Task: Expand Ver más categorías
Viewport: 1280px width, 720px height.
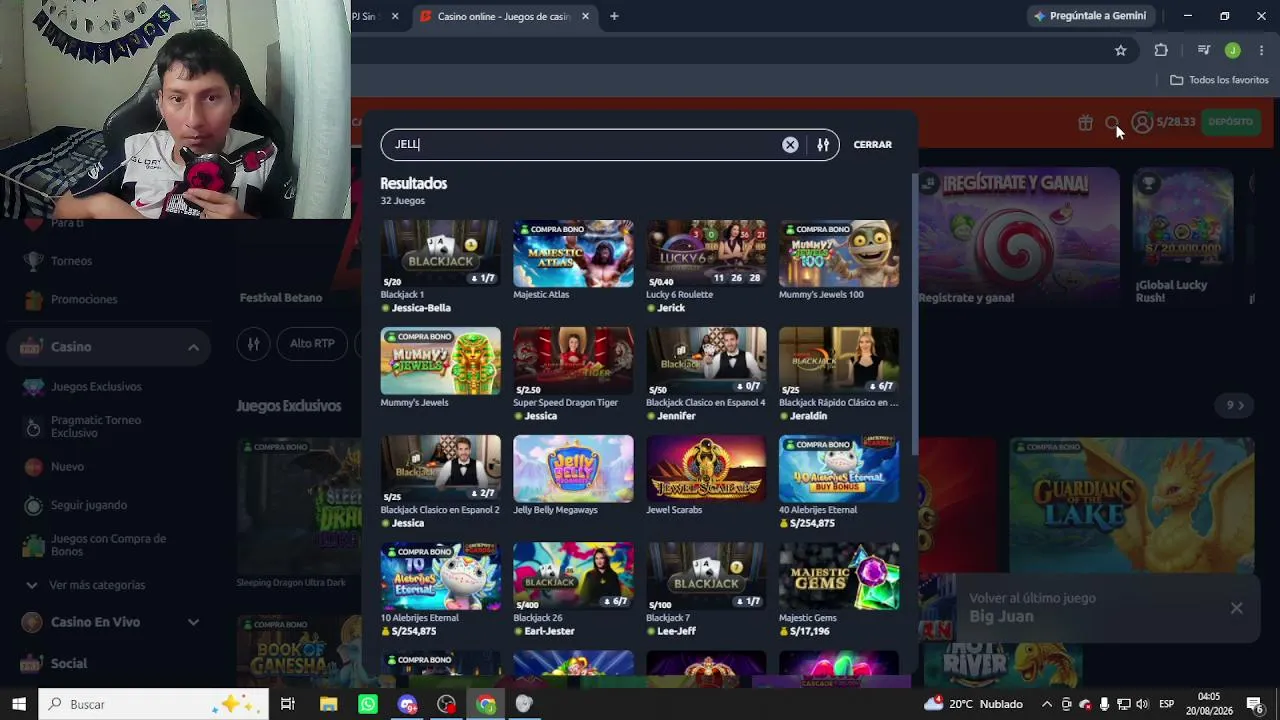Action: click(97, 585)
